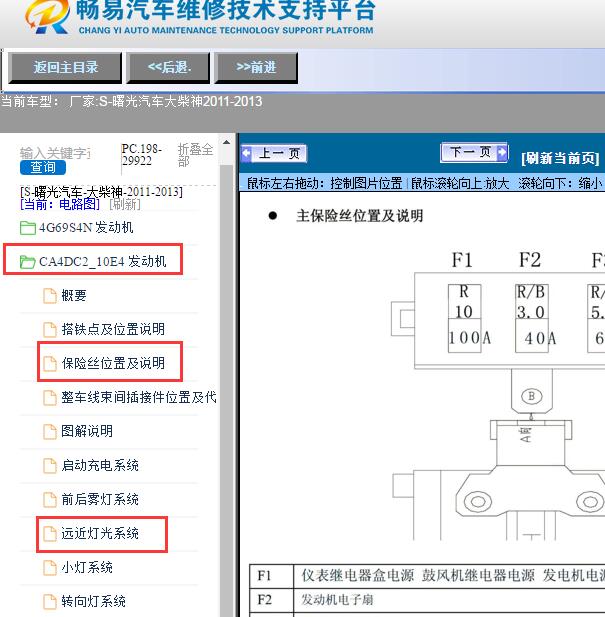
Task: Click the F2 40A fuse in diagram
Action: 532,318
